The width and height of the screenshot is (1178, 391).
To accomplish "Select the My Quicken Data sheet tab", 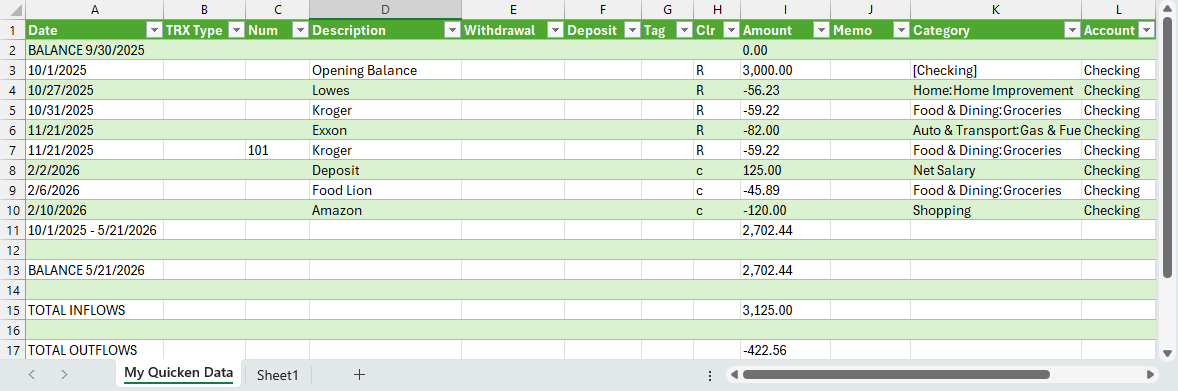I will 179,374.
